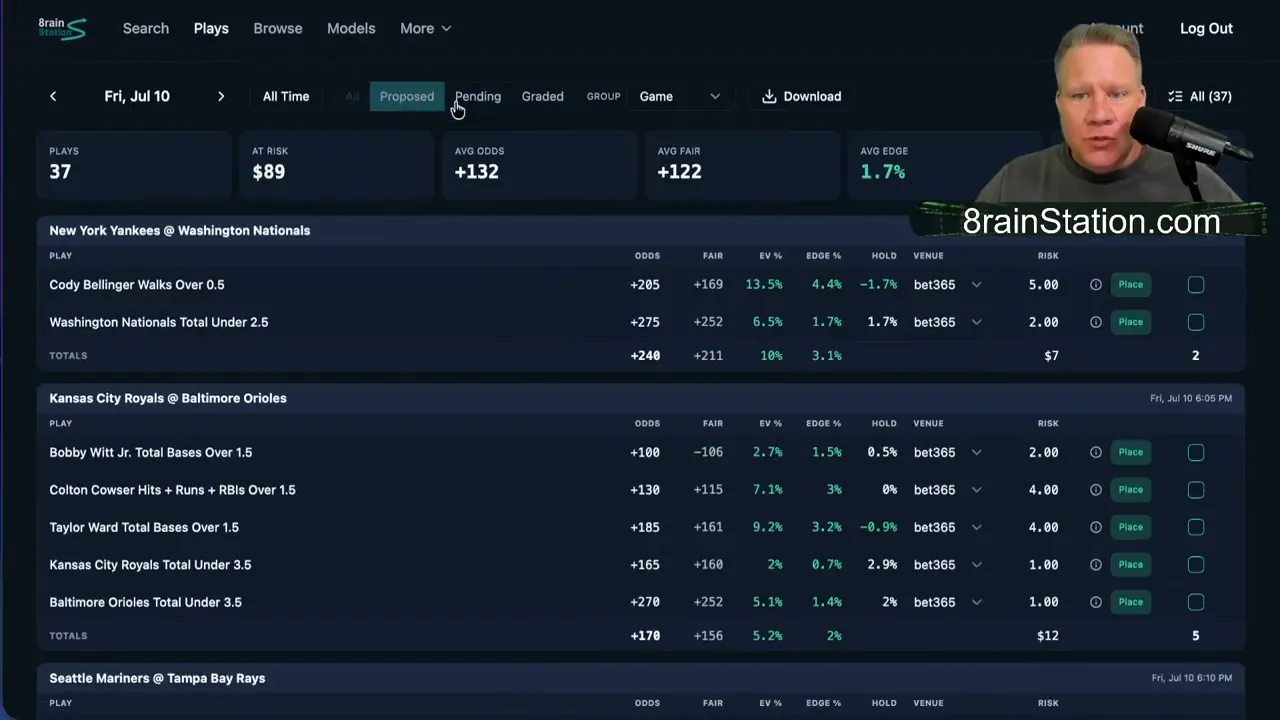
Task: Open the Models nav item
Action: 351,28
